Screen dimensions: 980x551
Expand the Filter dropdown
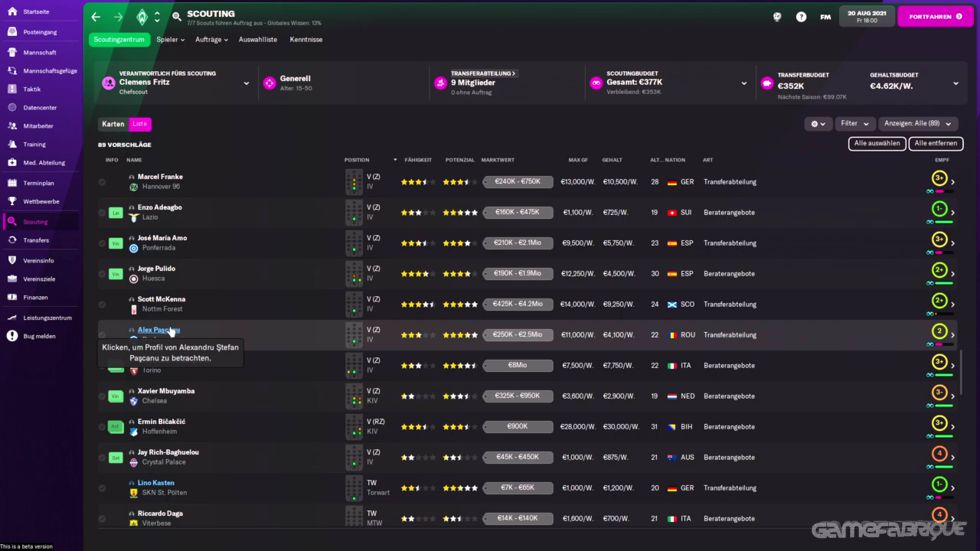click(854, 124)
